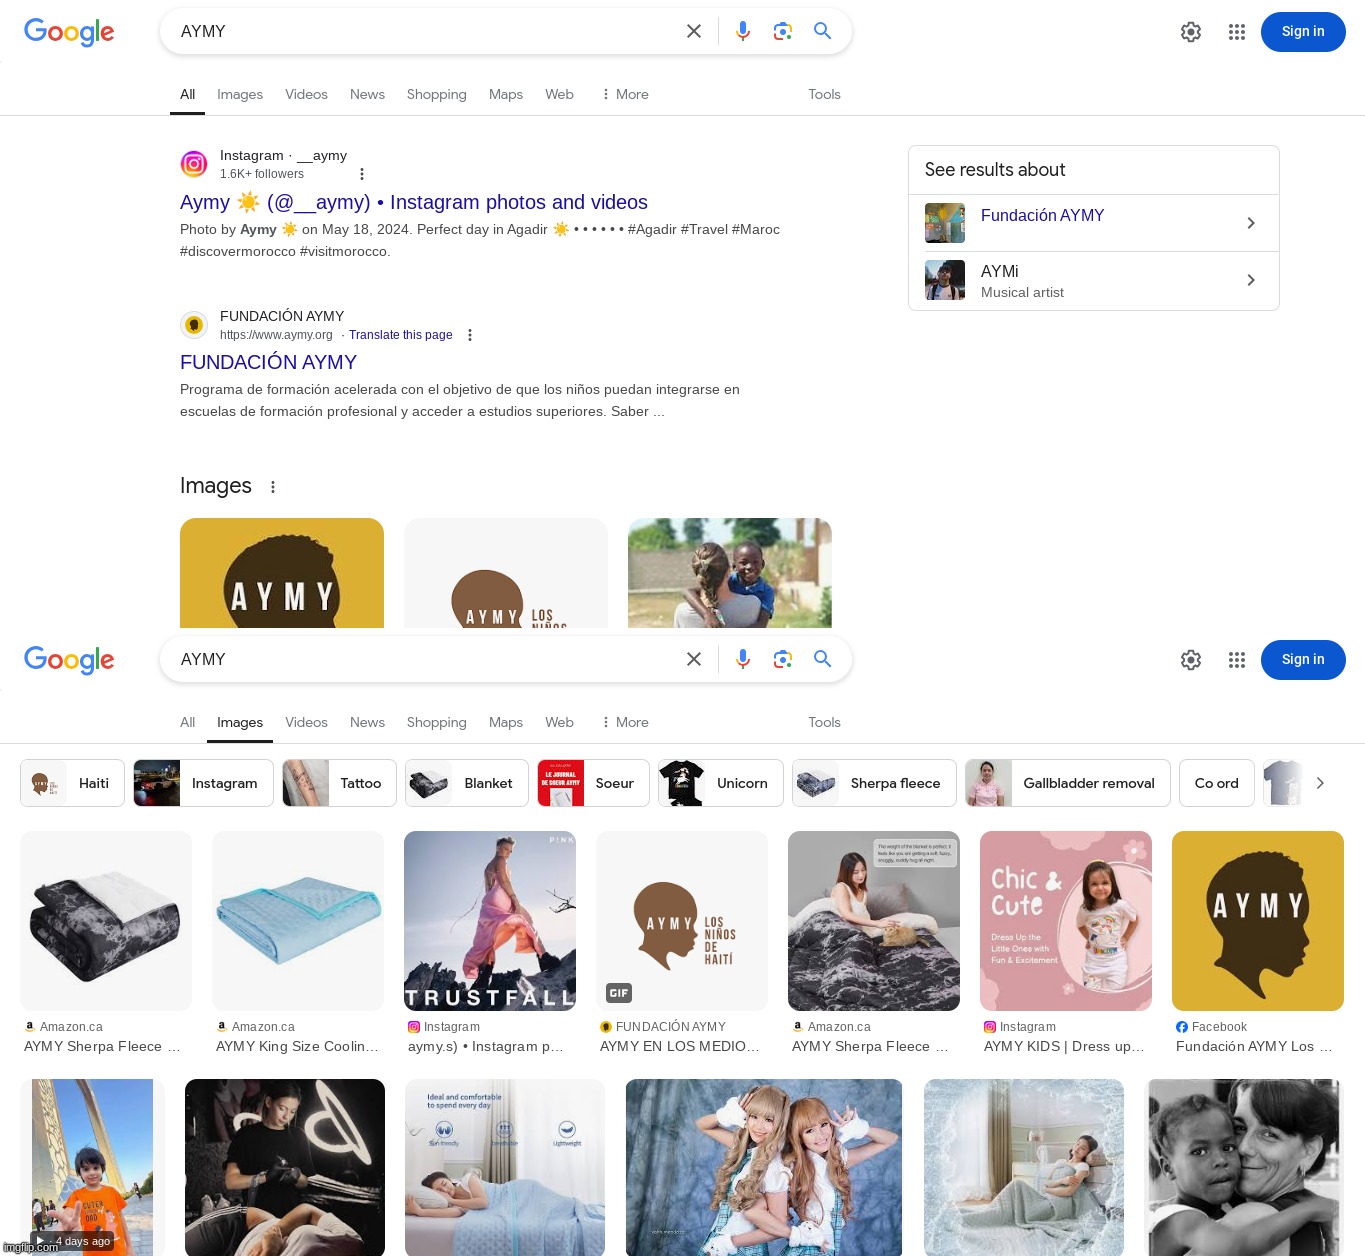Click the microphone voice search icon in the top search bar
Screen dimensions: 1365x1256
742,31
